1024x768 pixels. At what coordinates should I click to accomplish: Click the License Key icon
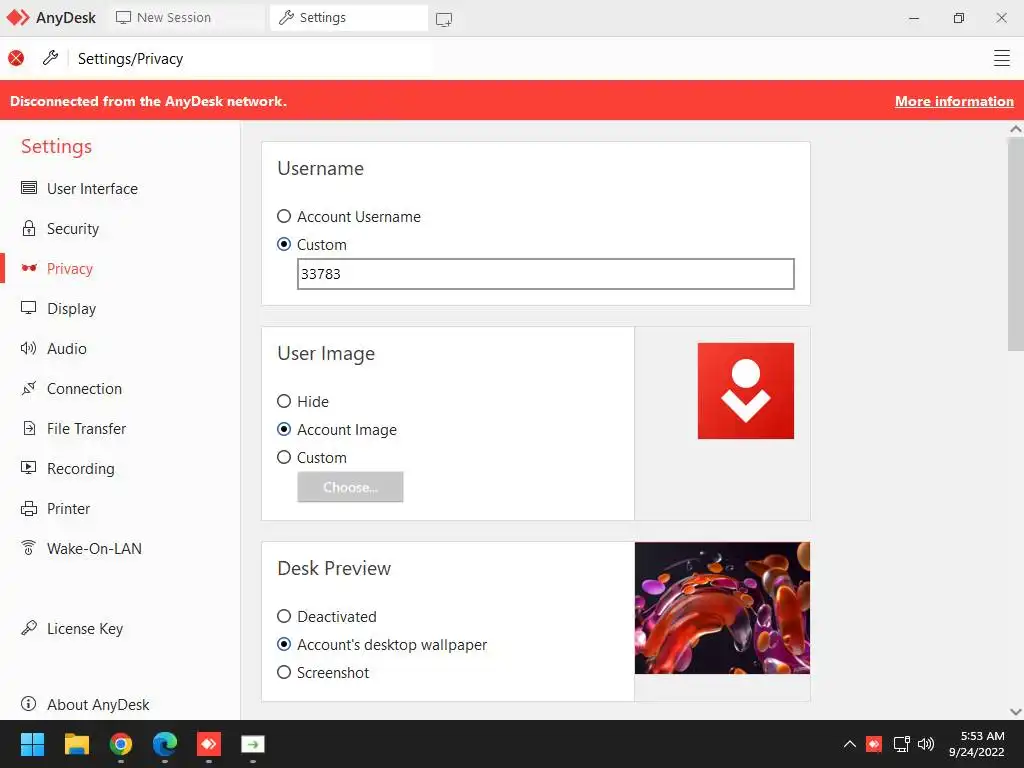tap(29, 628)
